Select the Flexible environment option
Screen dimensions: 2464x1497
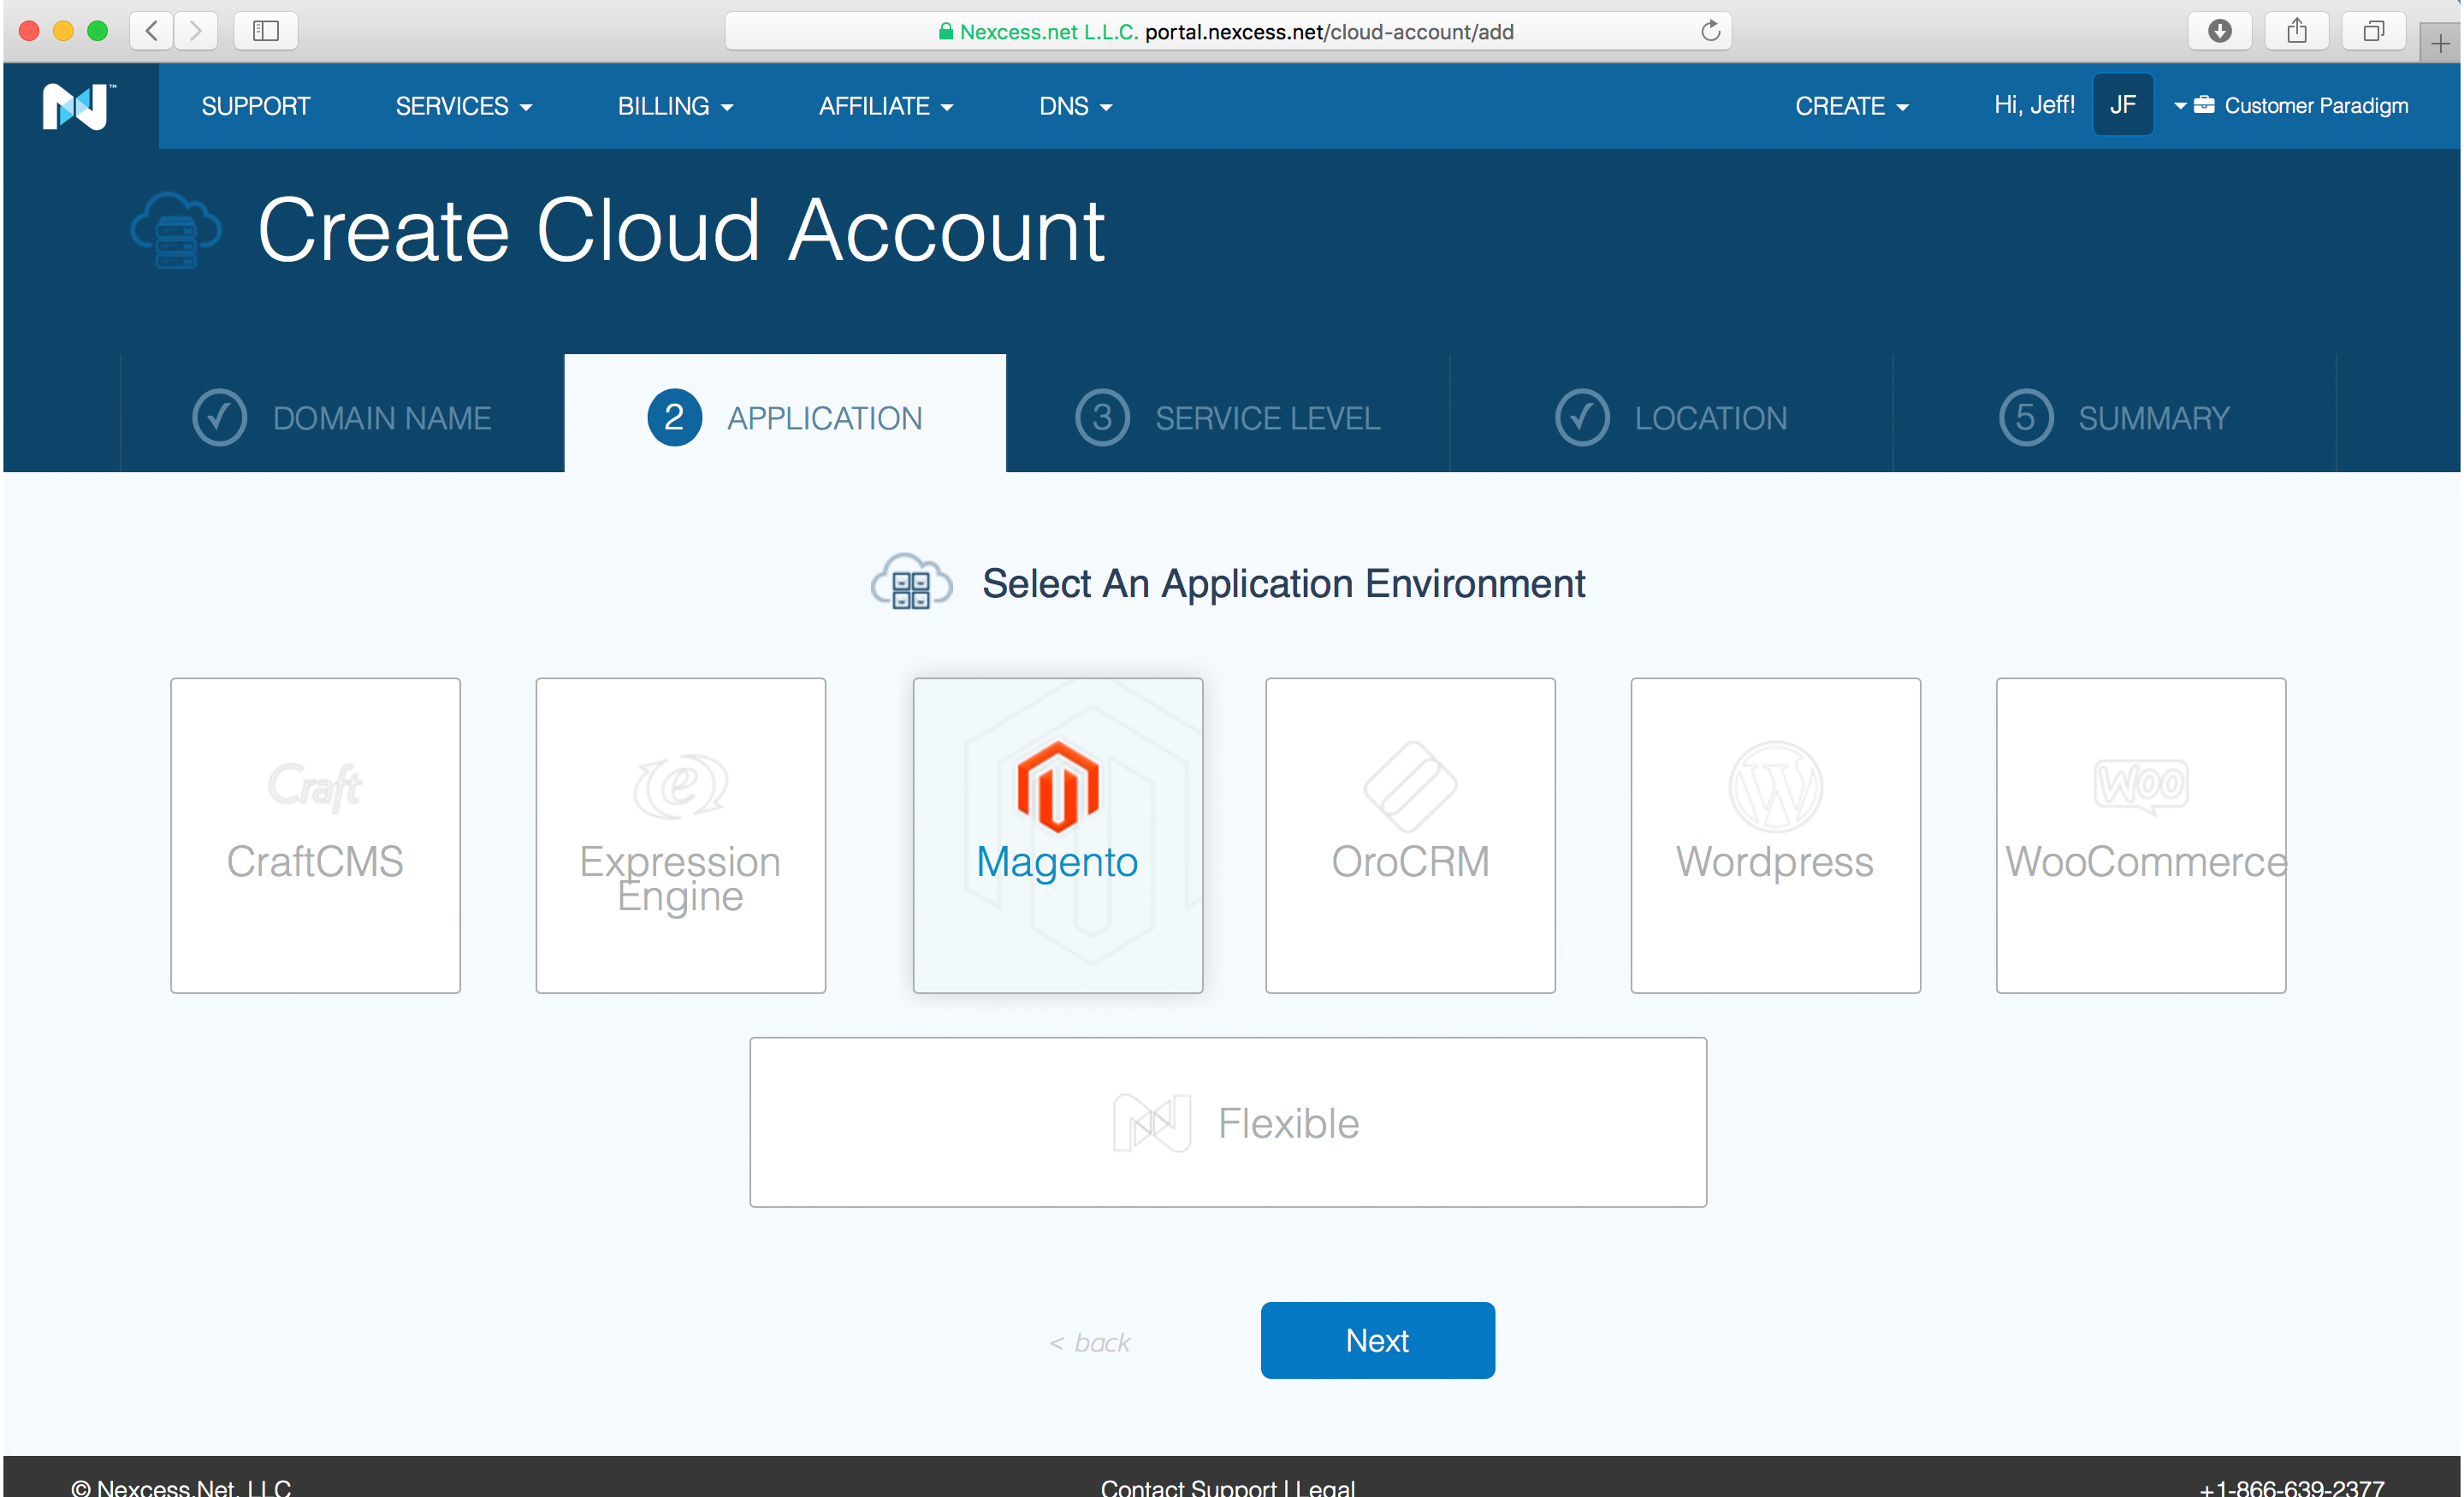(1228, 1122)
